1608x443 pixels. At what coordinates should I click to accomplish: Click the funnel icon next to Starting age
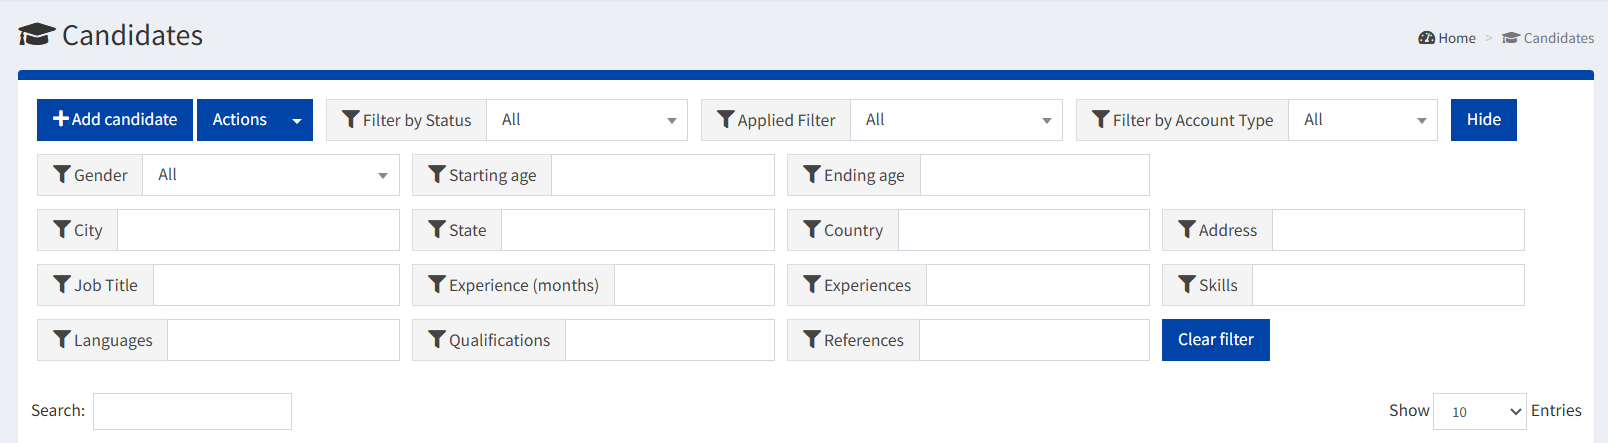[x=437, y=174]
